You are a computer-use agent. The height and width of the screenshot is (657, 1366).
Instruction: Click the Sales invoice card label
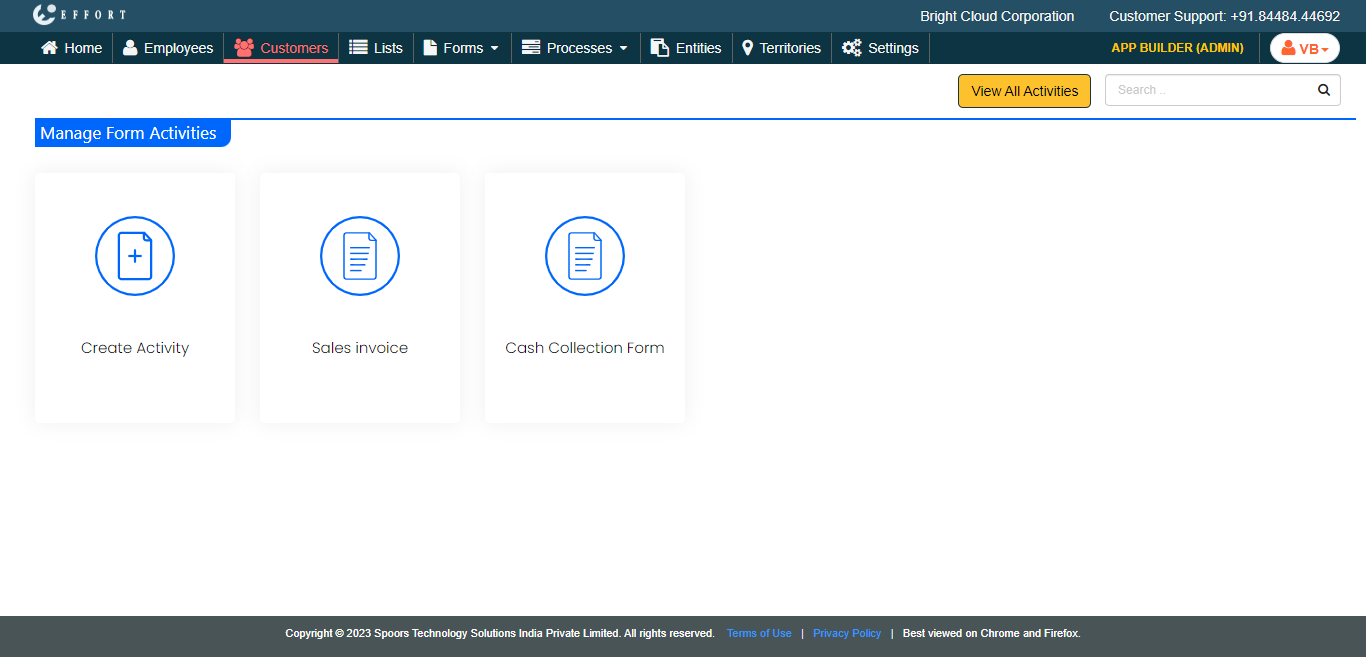pos(360,348)
